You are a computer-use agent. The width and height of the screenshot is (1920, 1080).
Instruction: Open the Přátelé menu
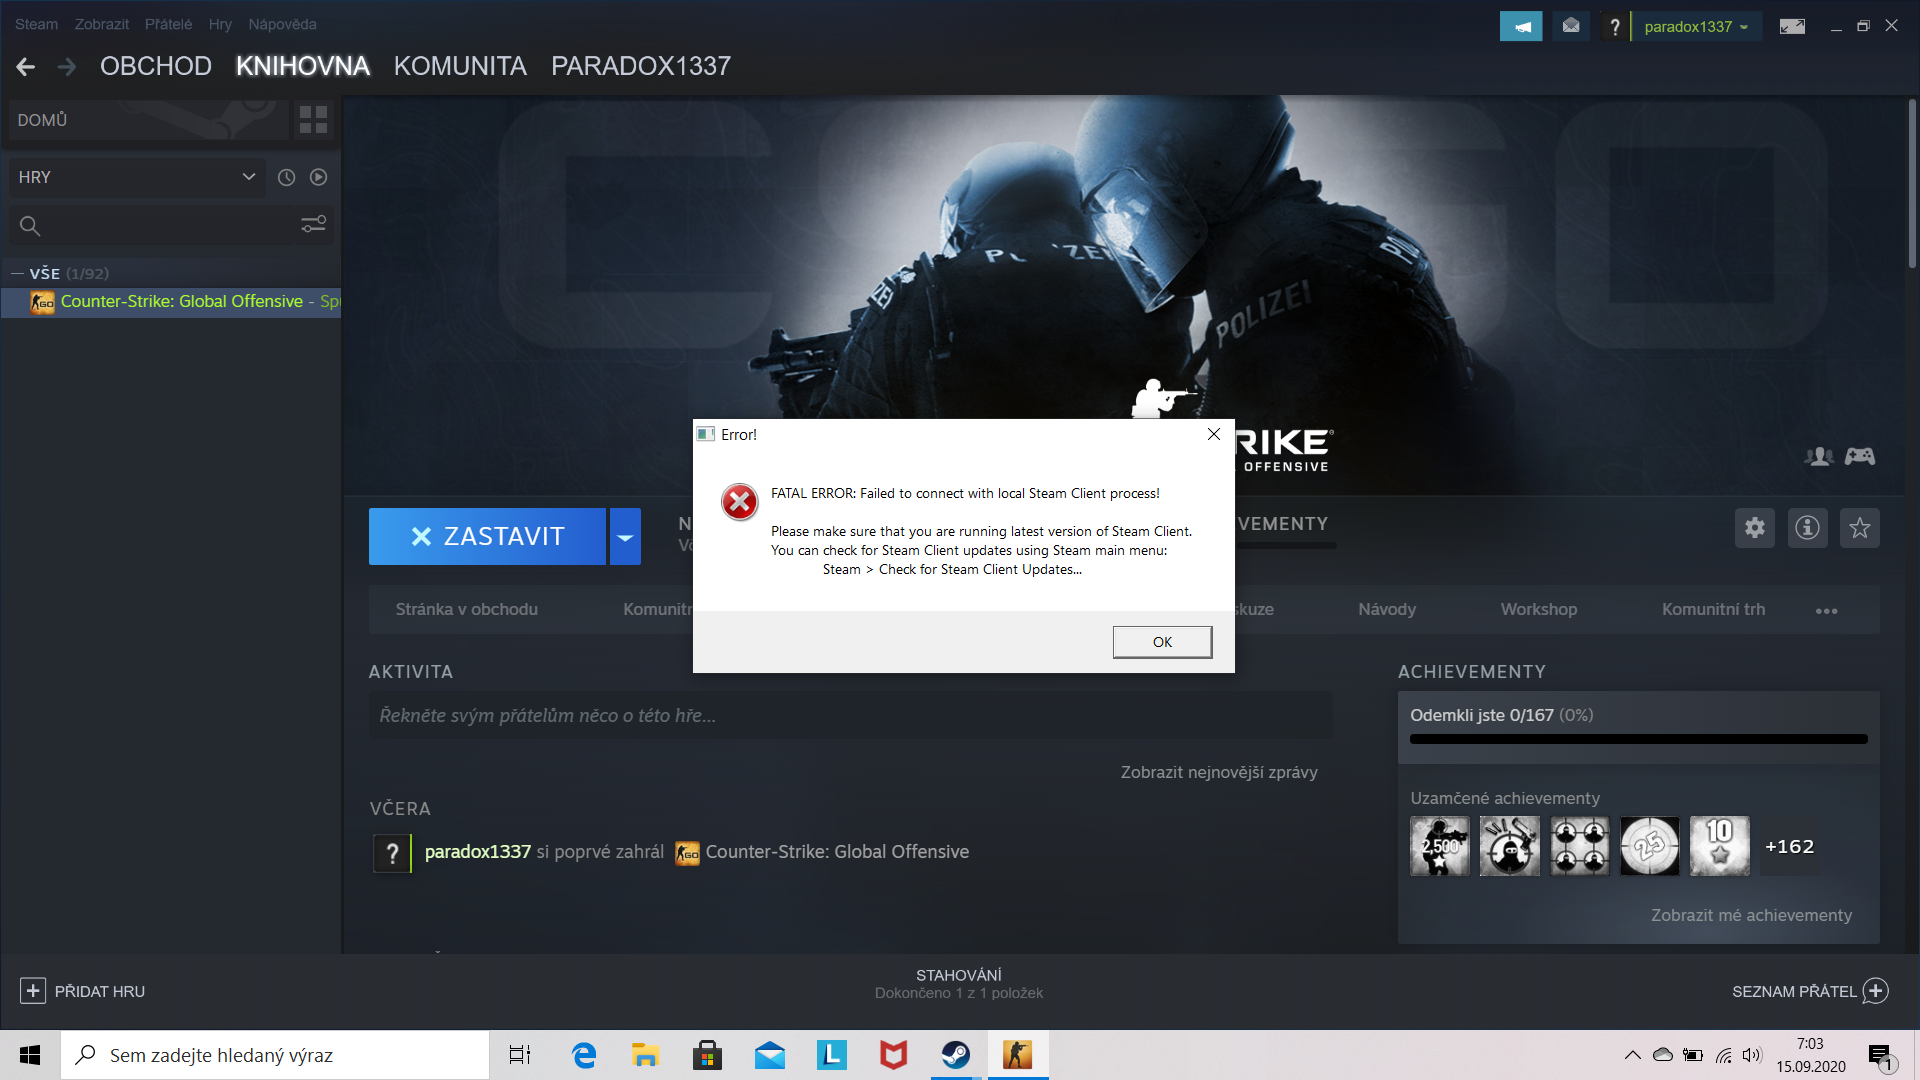click(168, 24)
